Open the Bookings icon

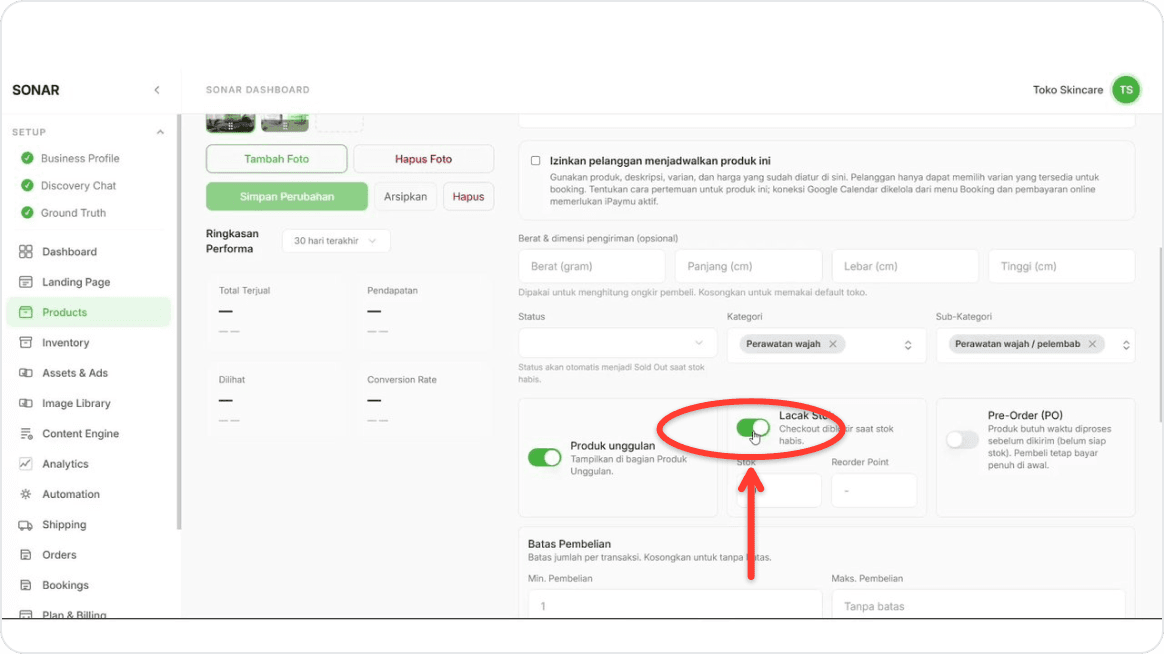(x=26, y=585)
